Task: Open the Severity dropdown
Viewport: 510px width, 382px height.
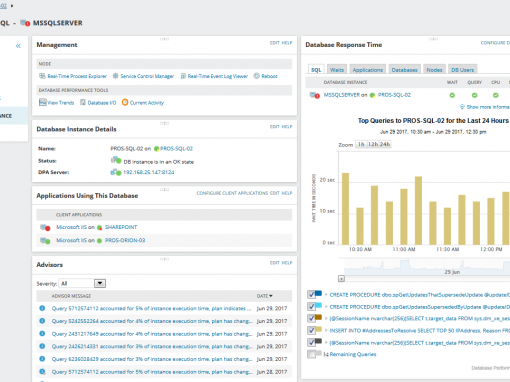Action: point(100,283)
